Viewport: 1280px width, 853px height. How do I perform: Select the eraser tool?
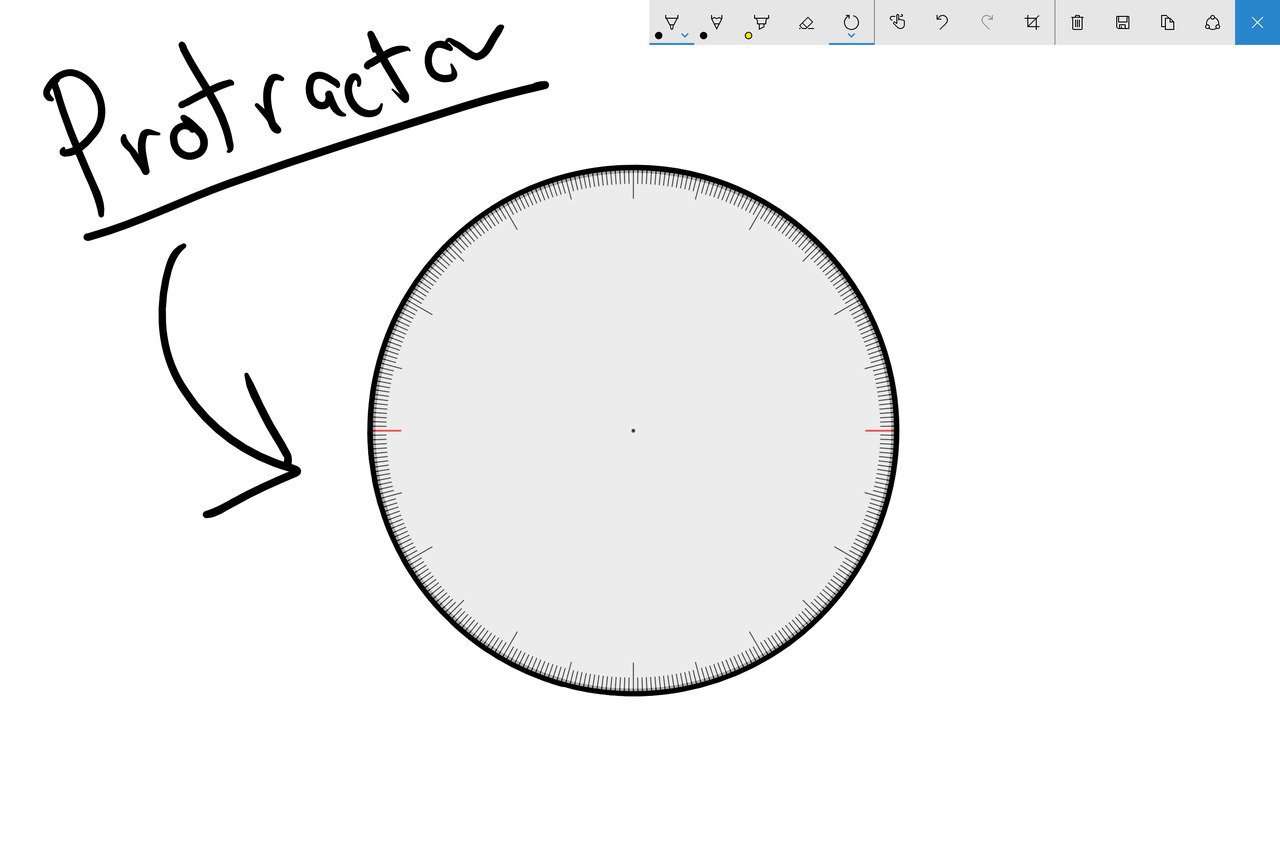pos(806,22)
